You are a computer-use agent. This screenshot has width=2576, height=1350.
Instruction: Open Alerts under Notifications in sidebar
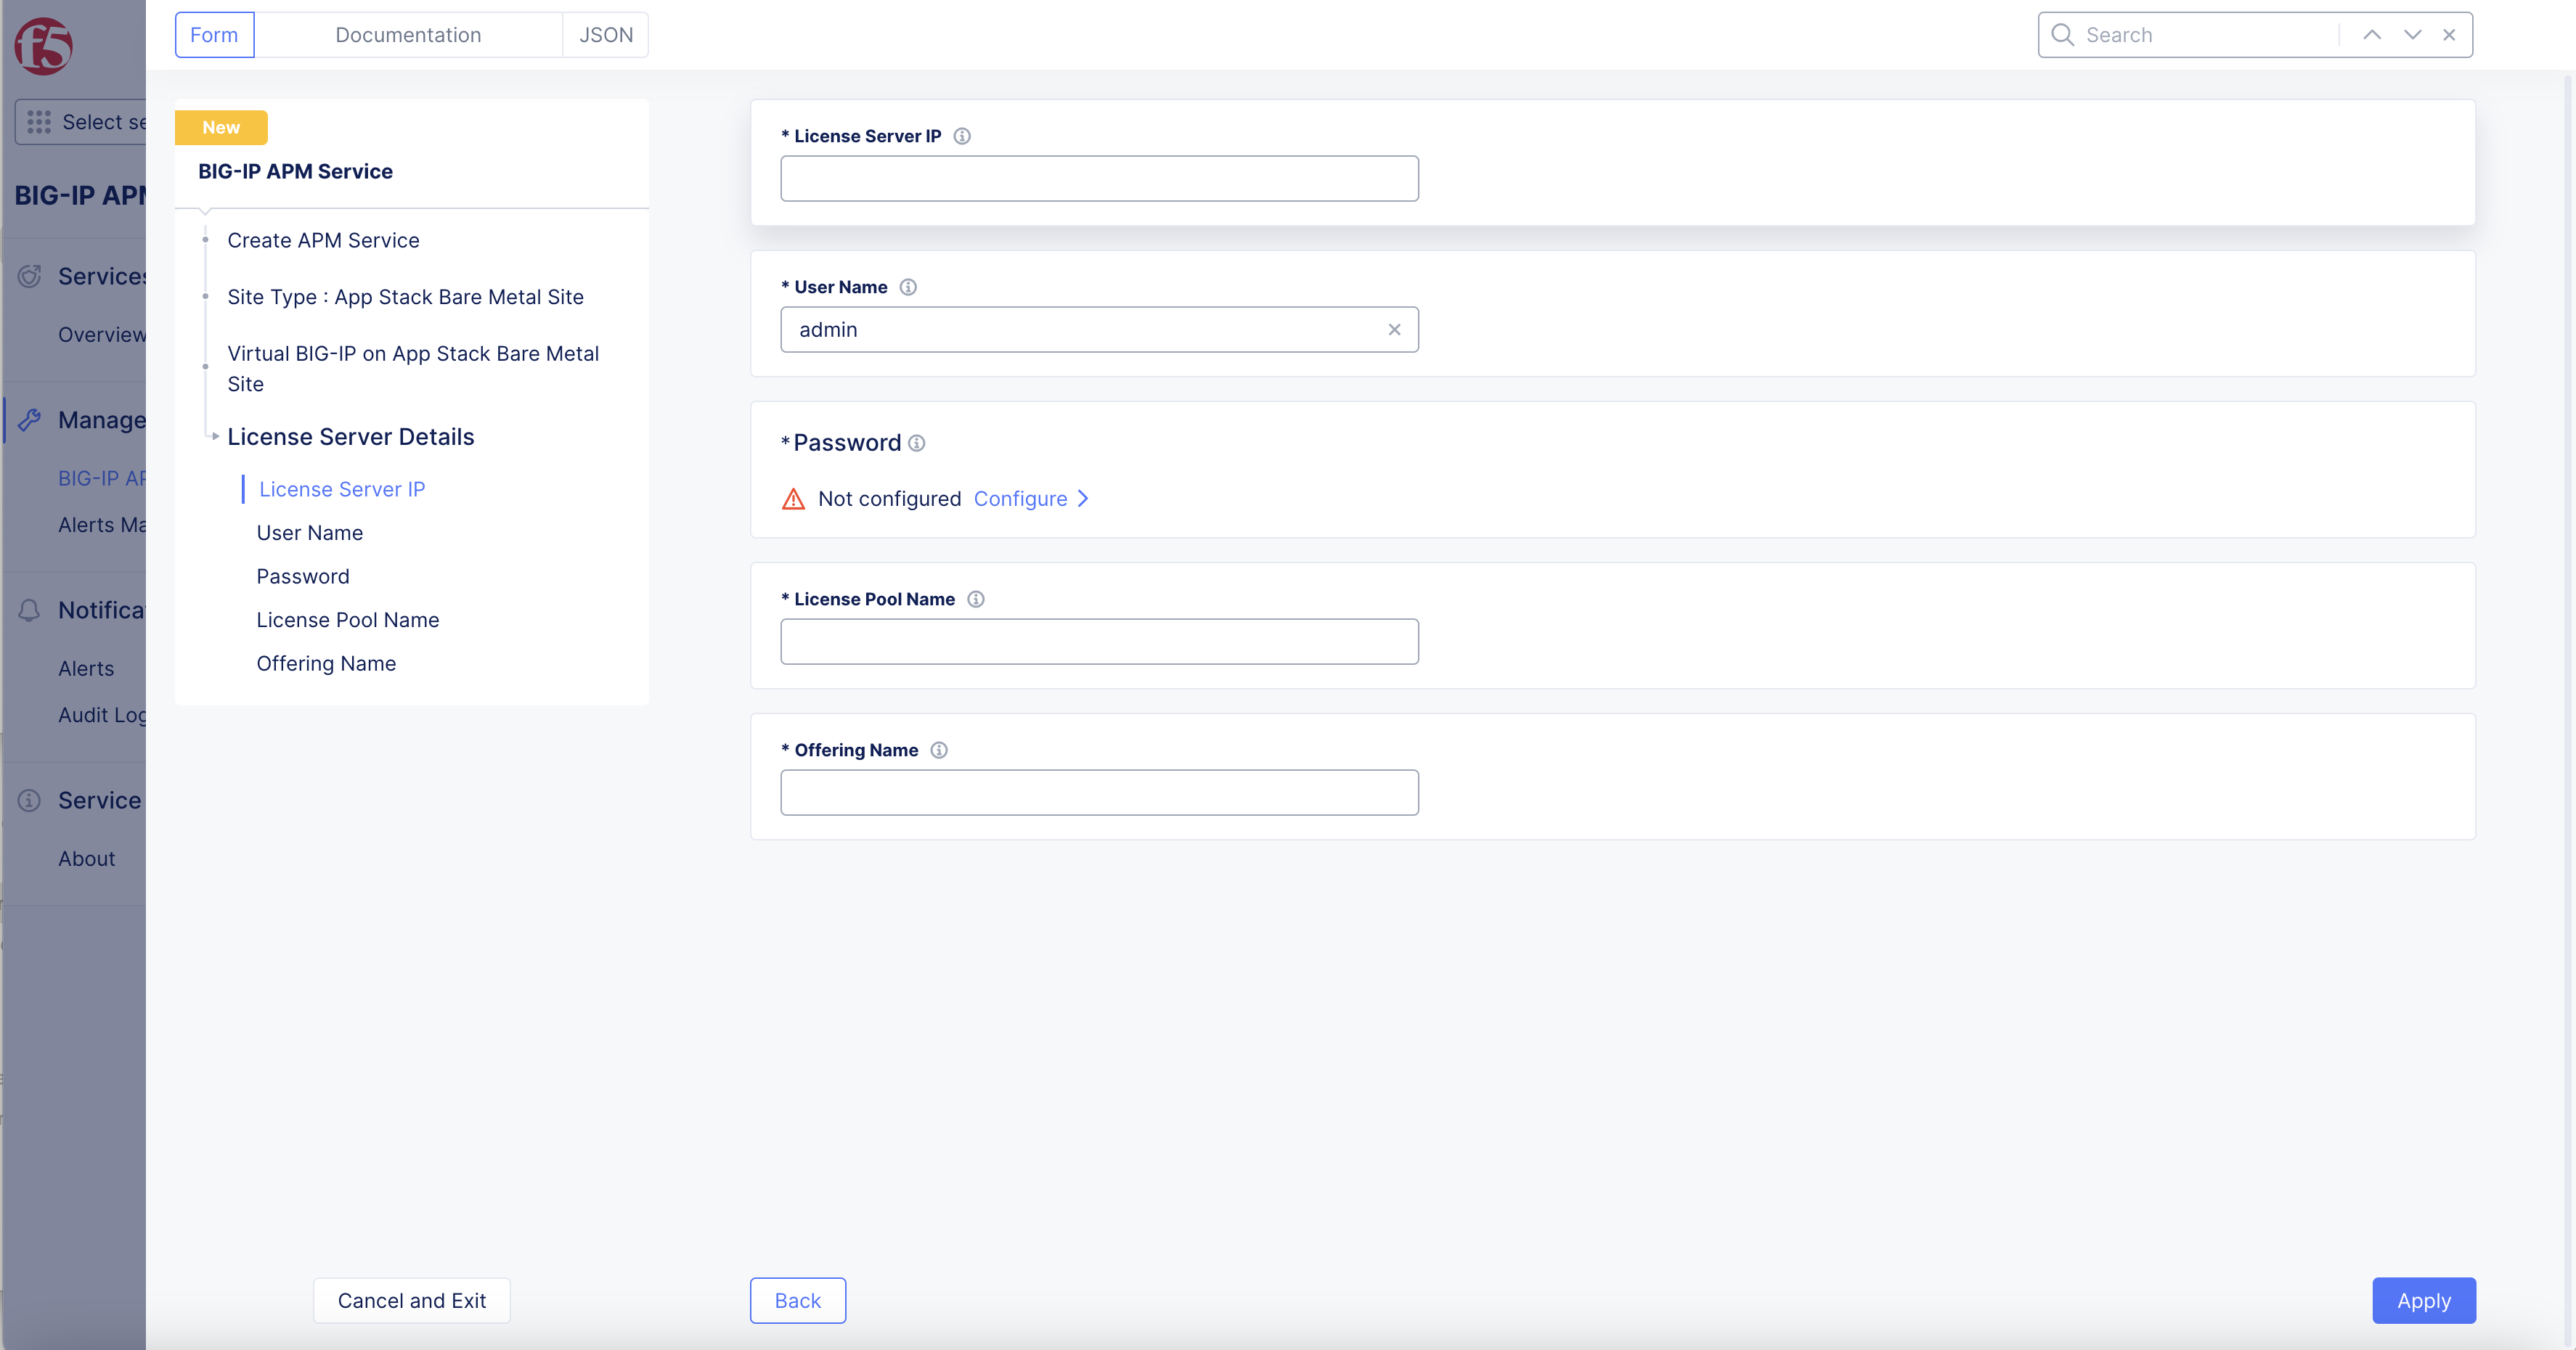[x=86, y=669]
